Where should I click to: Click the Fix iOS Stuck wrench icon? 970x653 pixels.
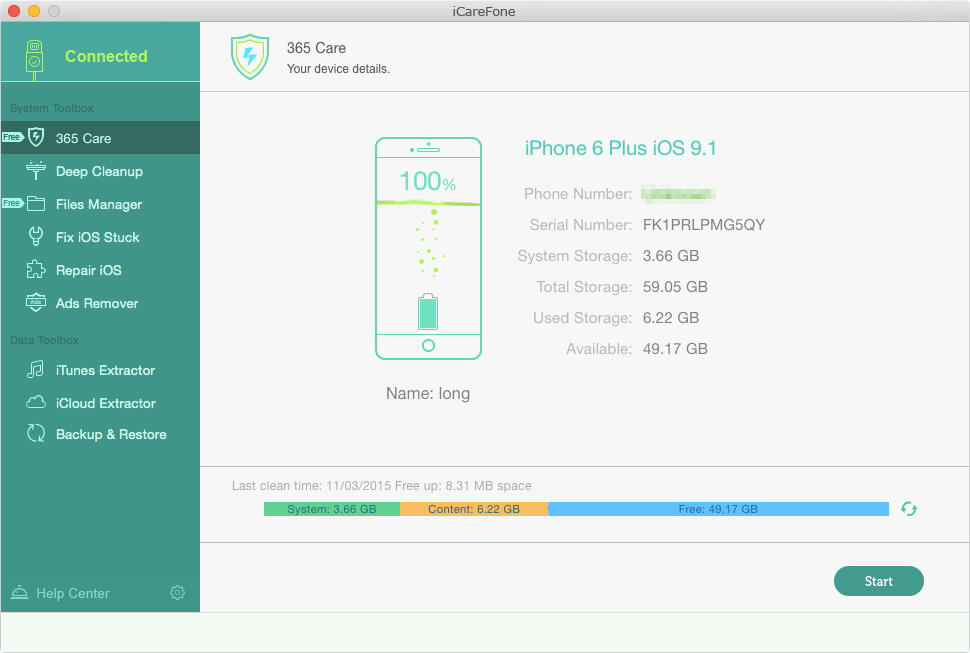tap(36, 236)
